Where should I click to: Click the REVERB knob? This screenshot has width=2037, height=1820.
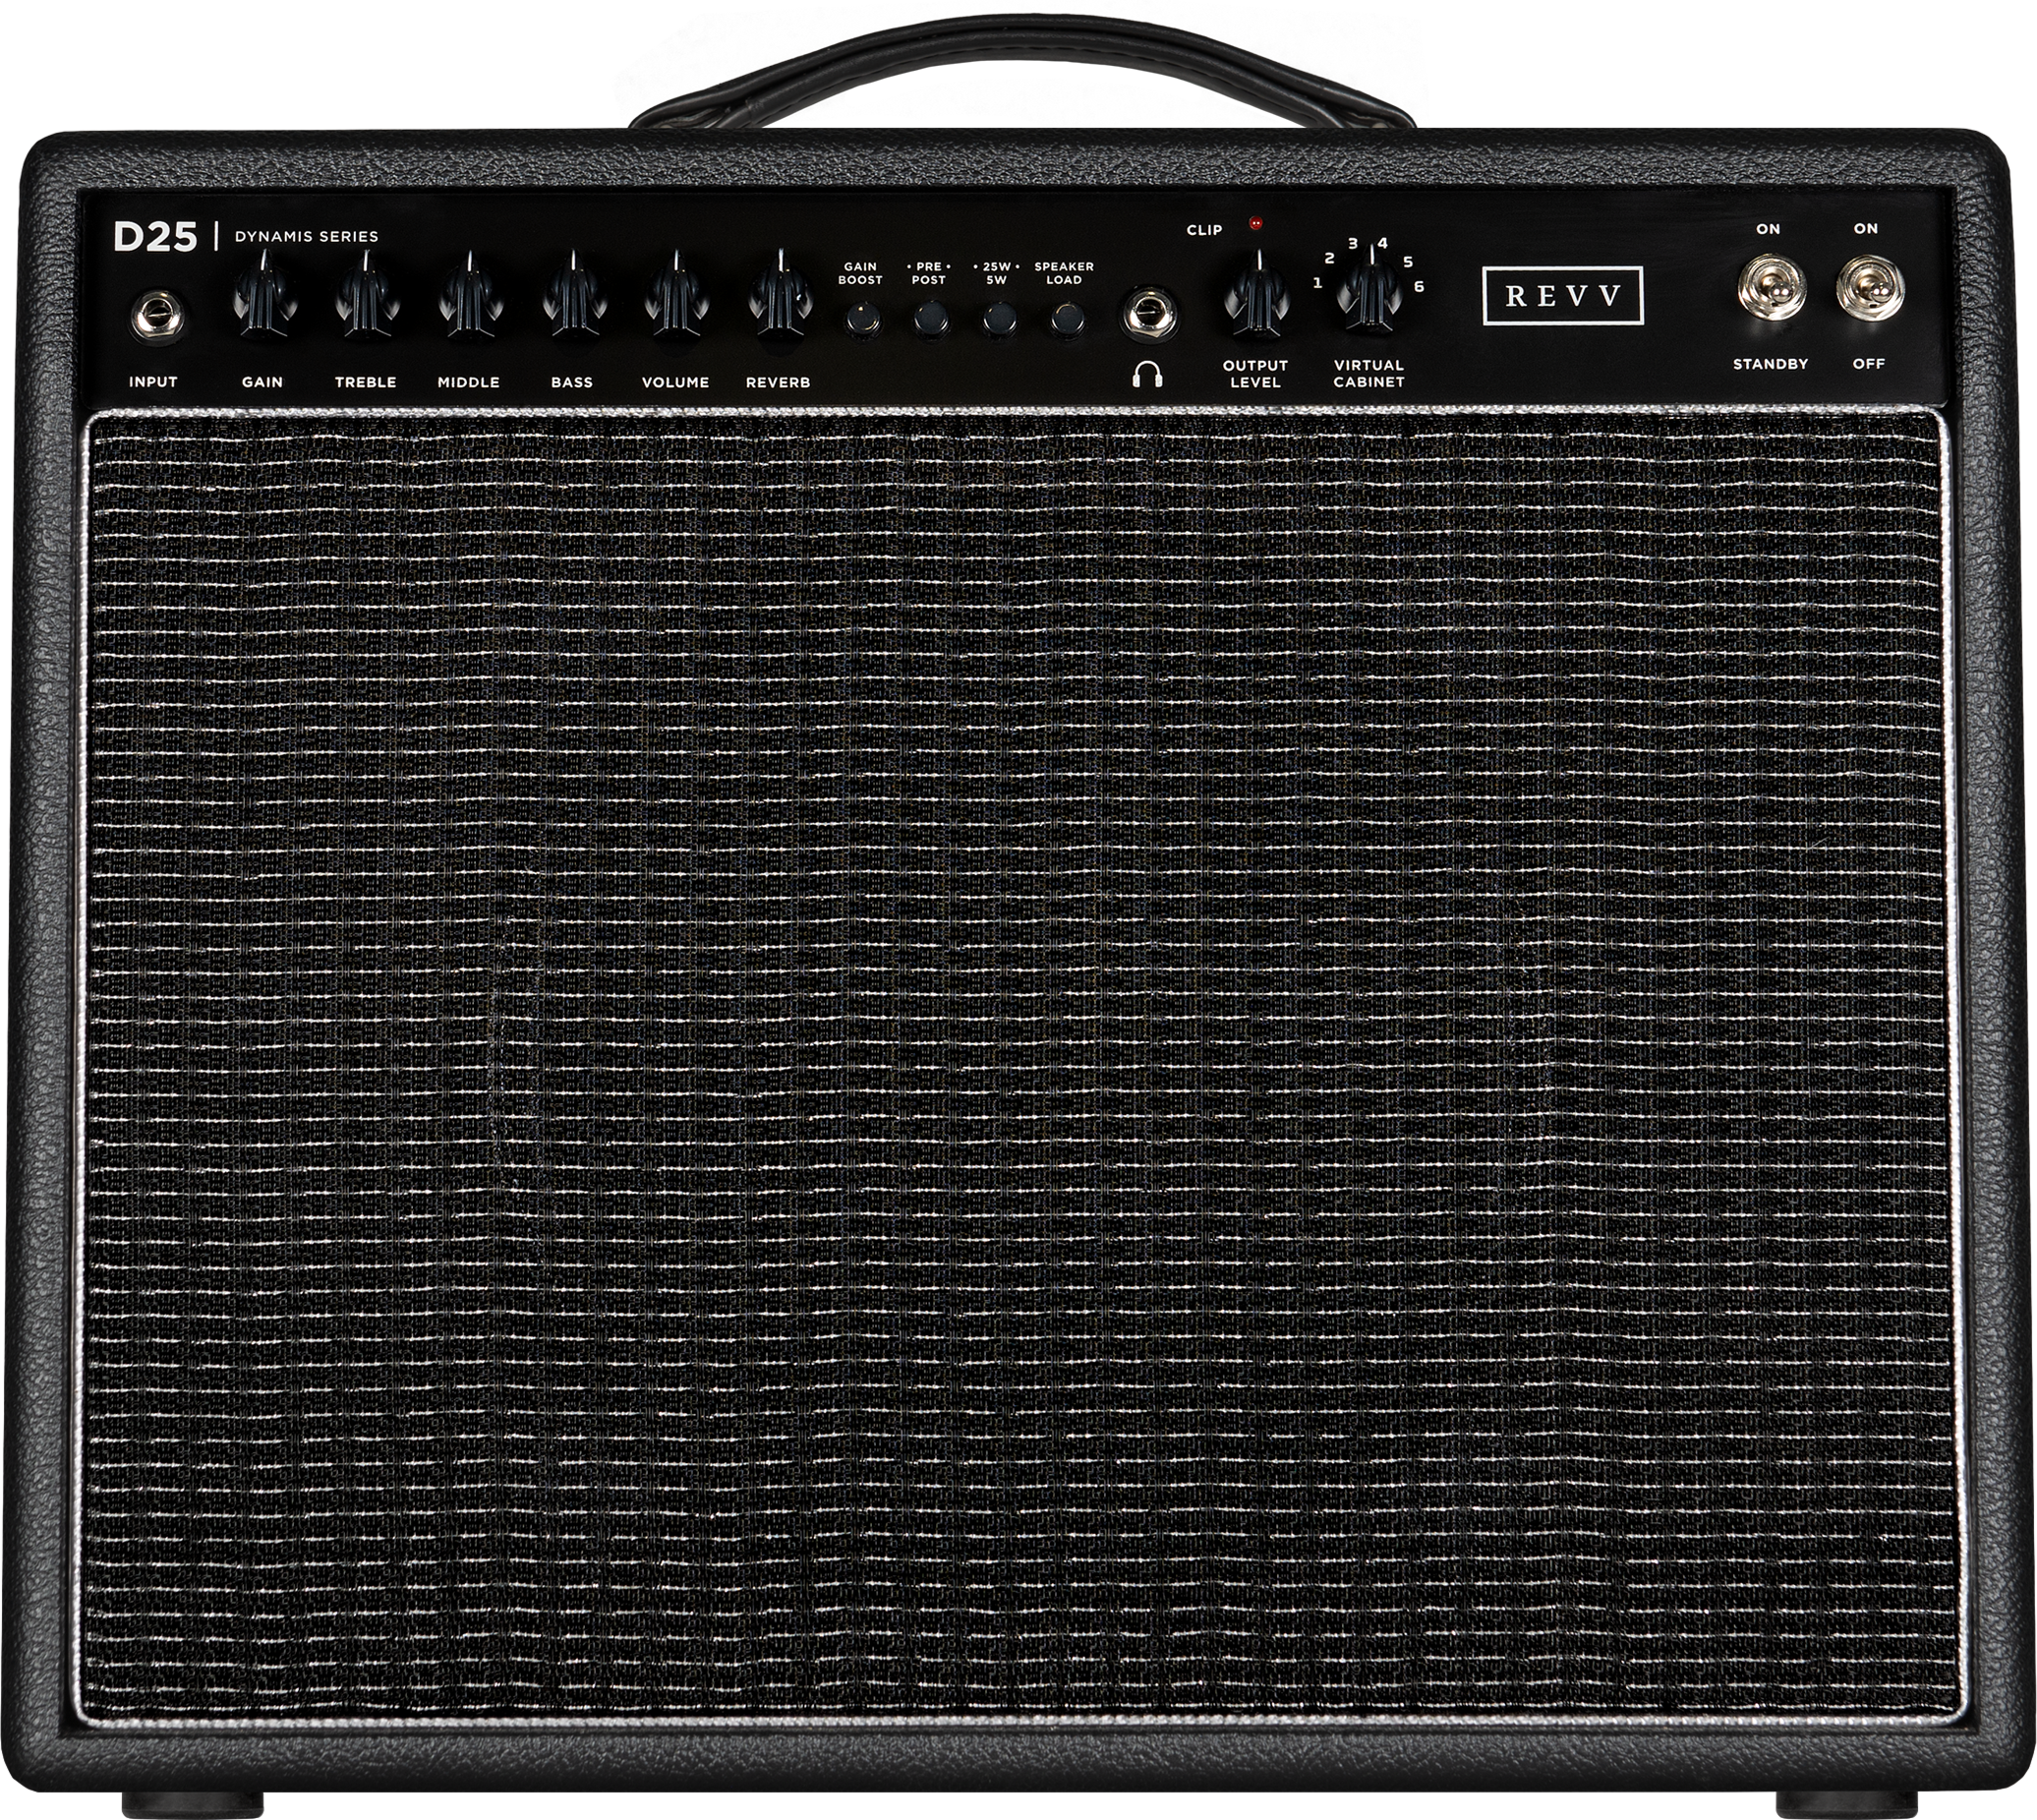pos(779,297)
